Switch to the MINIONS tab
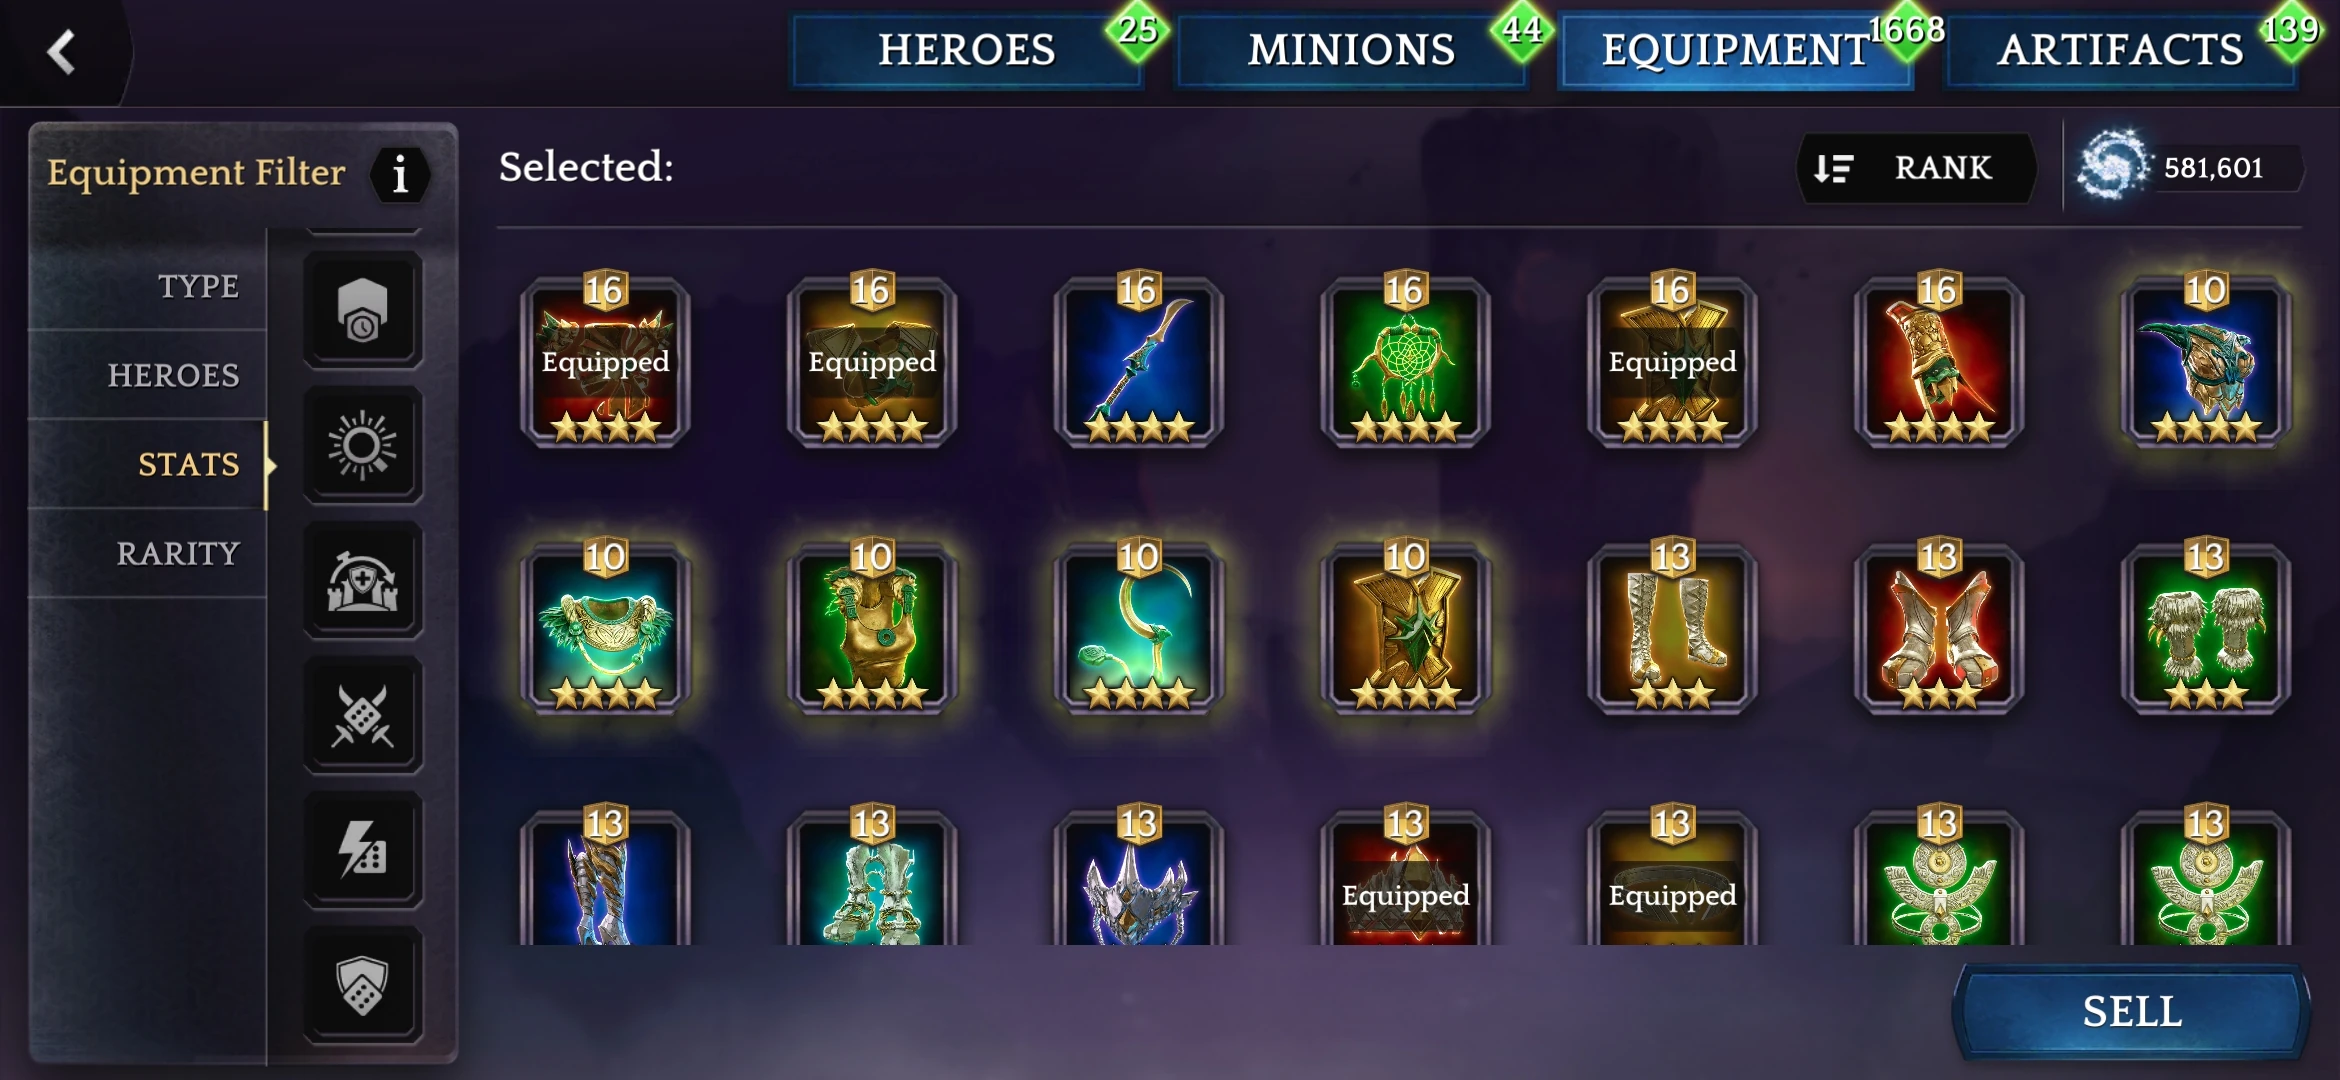 tap(1351, 50)
